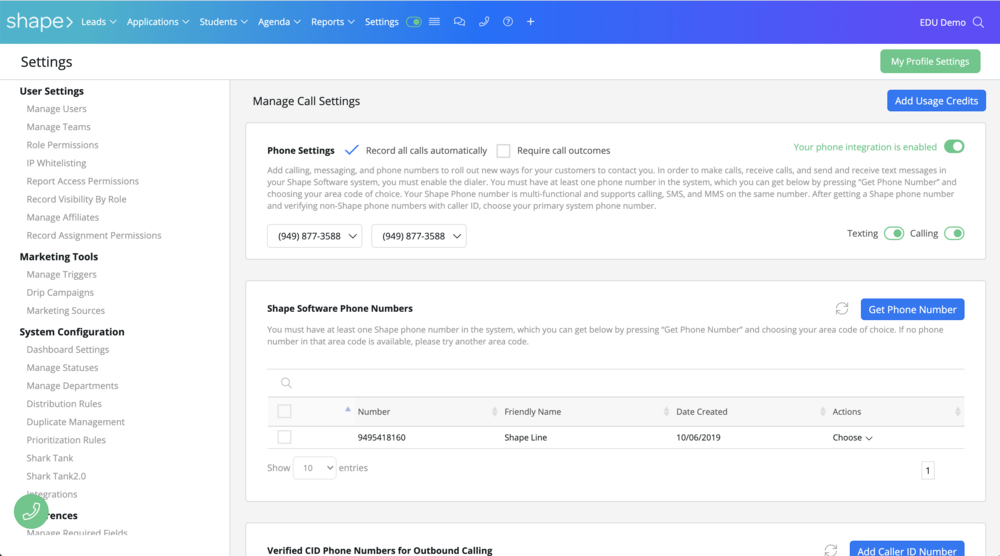Image resolution: width=1000 pixels, height=556 pixels.
Task: Toggle the Texting switch
Action: (x=893, y=233)
